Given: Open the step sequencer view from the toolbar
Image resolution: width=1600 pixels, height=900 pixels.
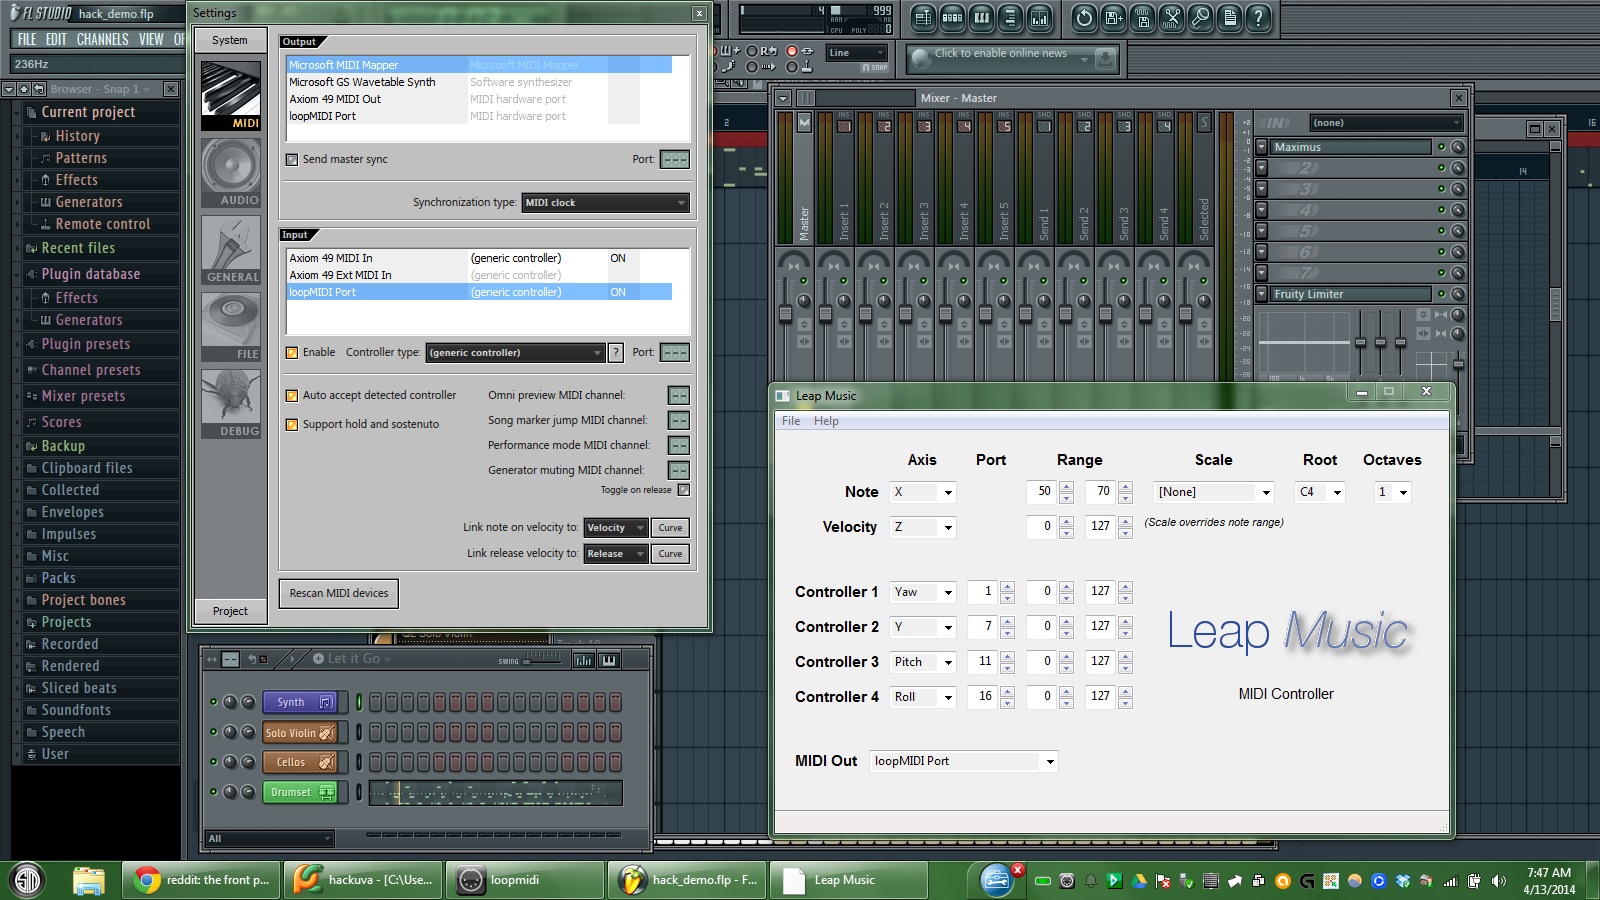Looking at the screenshot, I should [952, 17].
